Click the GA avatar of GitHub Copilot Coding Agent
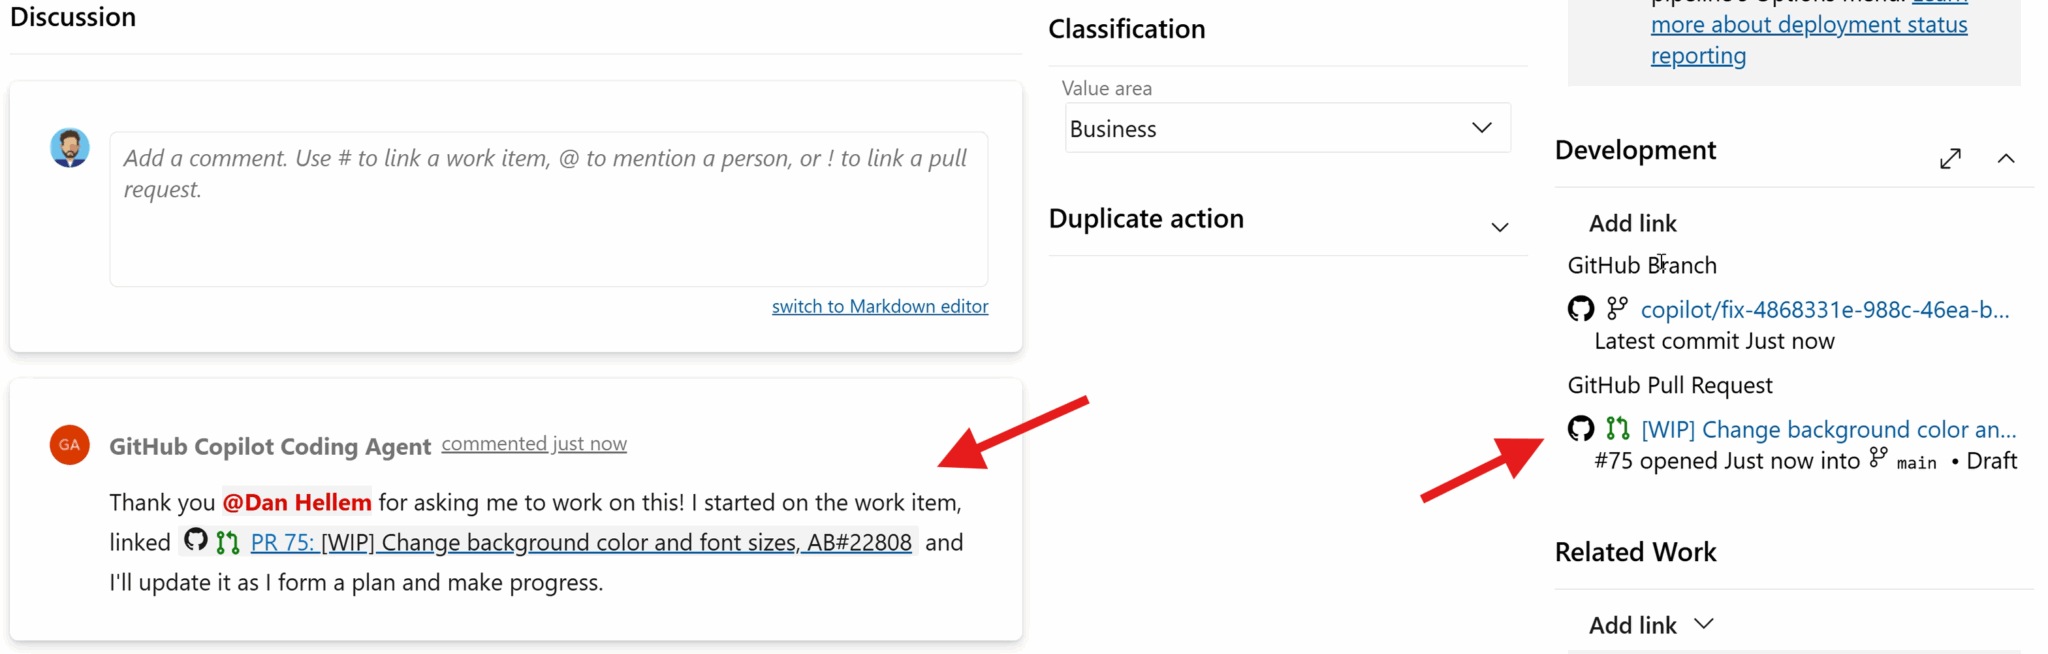The height and width of the screenshot is (654, 2048). [x=69, y=445]
